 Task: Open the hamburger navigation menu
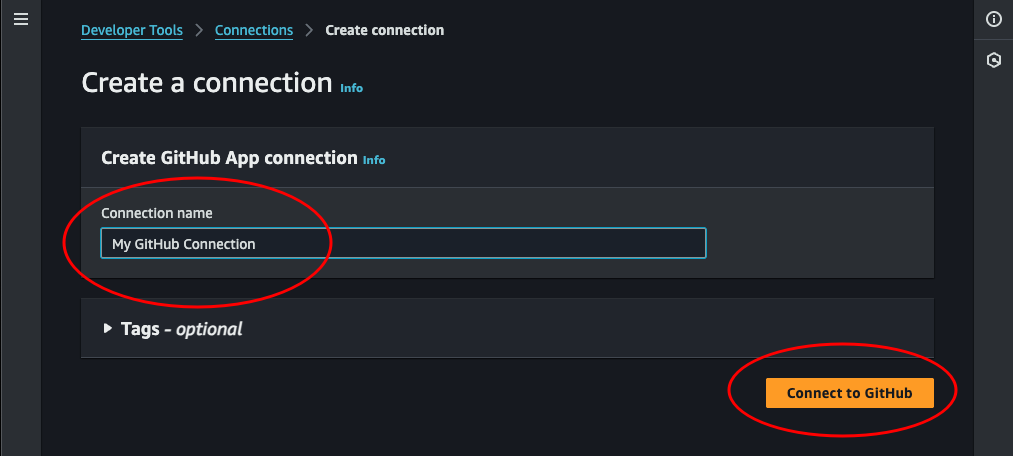(21, 19)
